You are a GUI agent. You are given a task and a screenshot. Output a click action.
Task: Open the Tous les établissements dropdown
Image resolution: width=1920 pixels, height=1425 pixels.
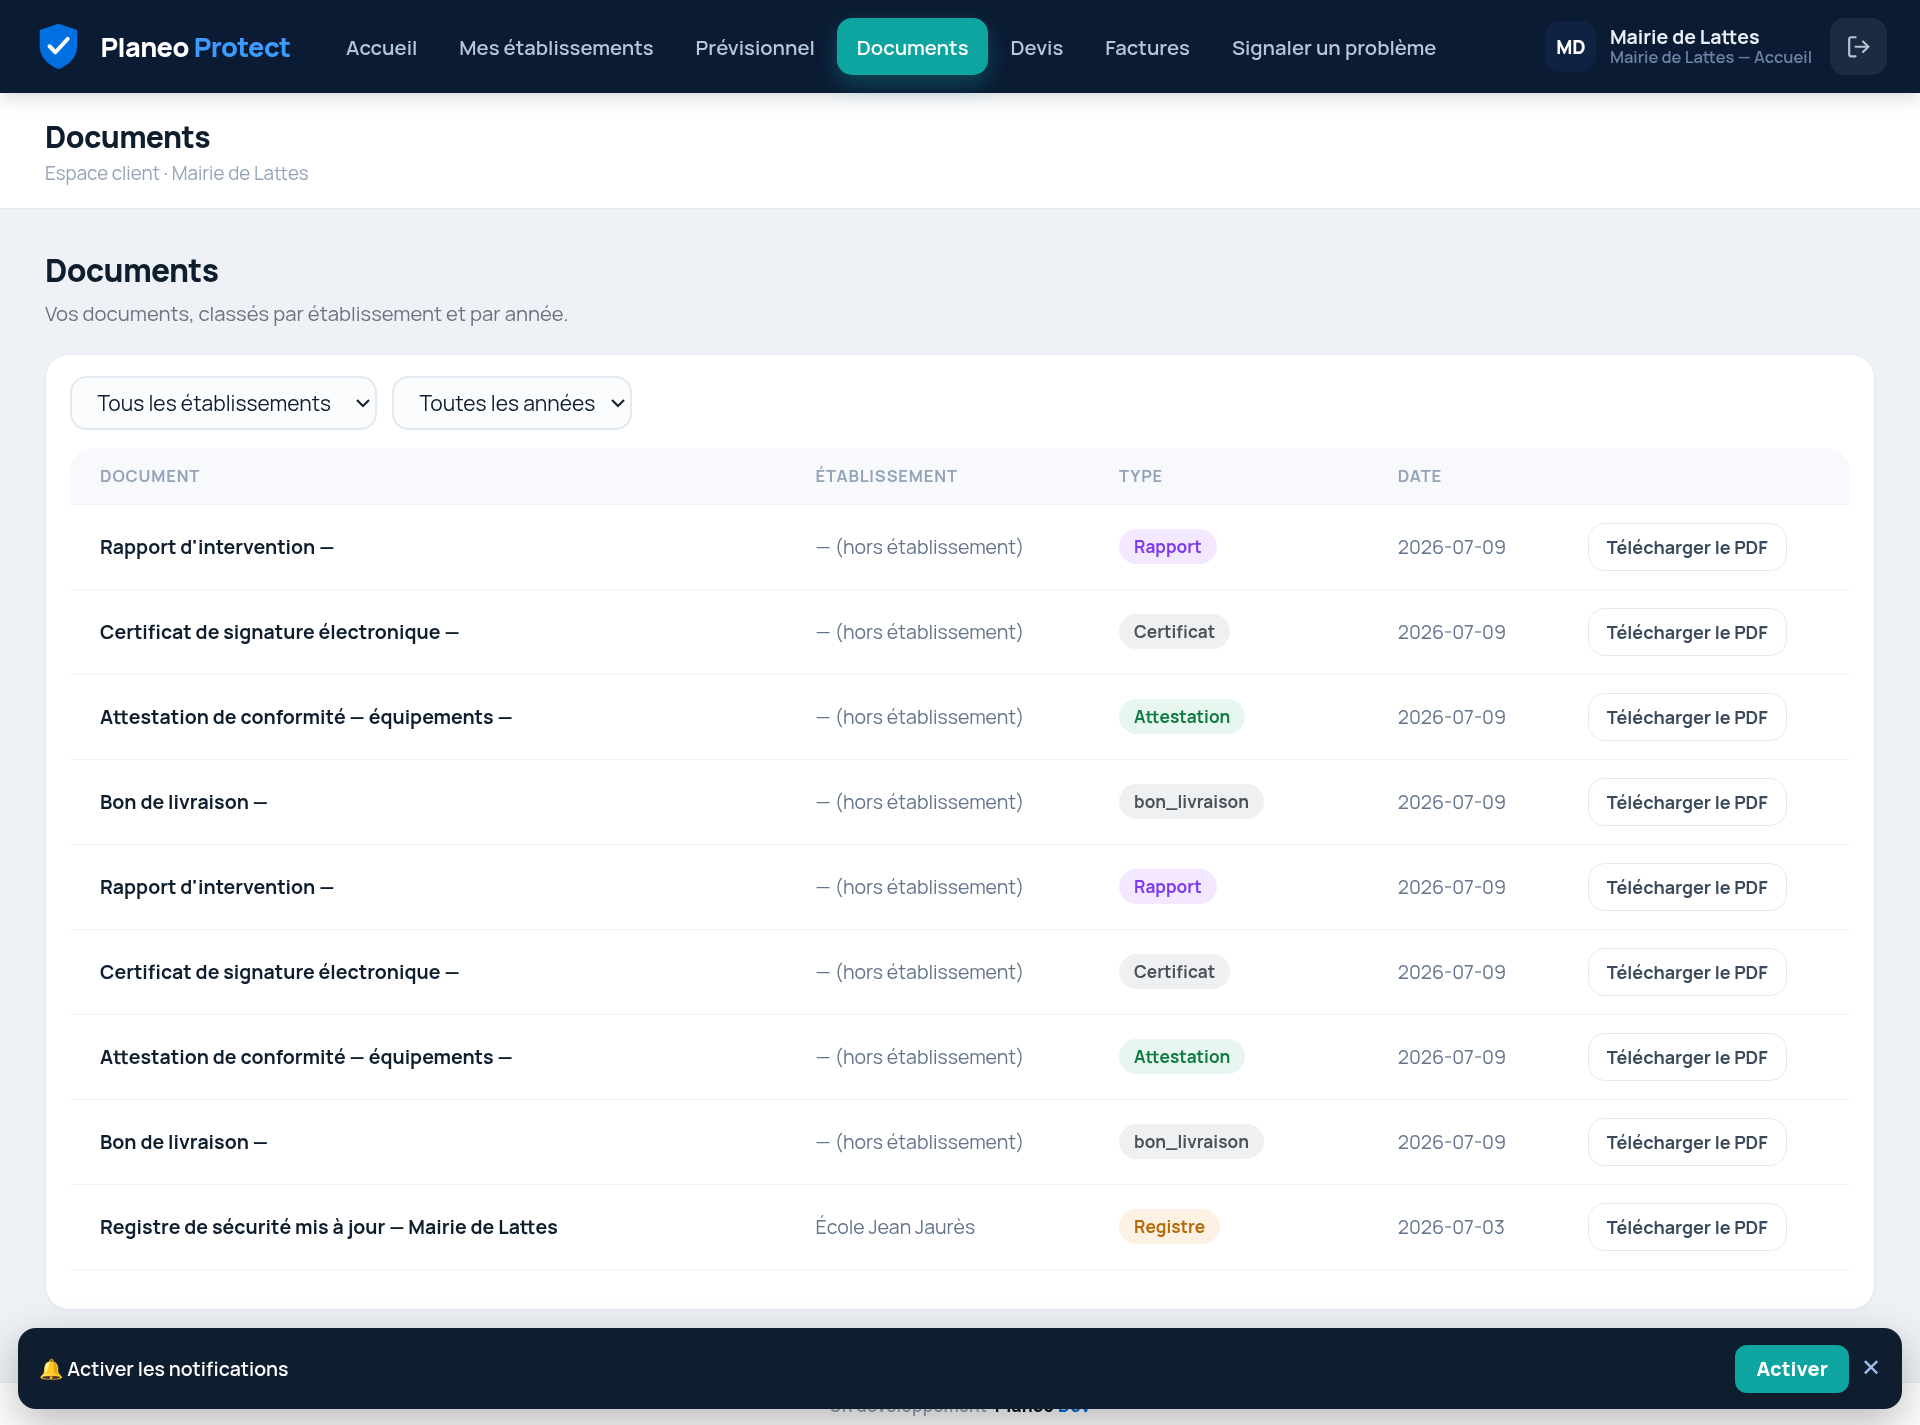click(x=223, y=403)
